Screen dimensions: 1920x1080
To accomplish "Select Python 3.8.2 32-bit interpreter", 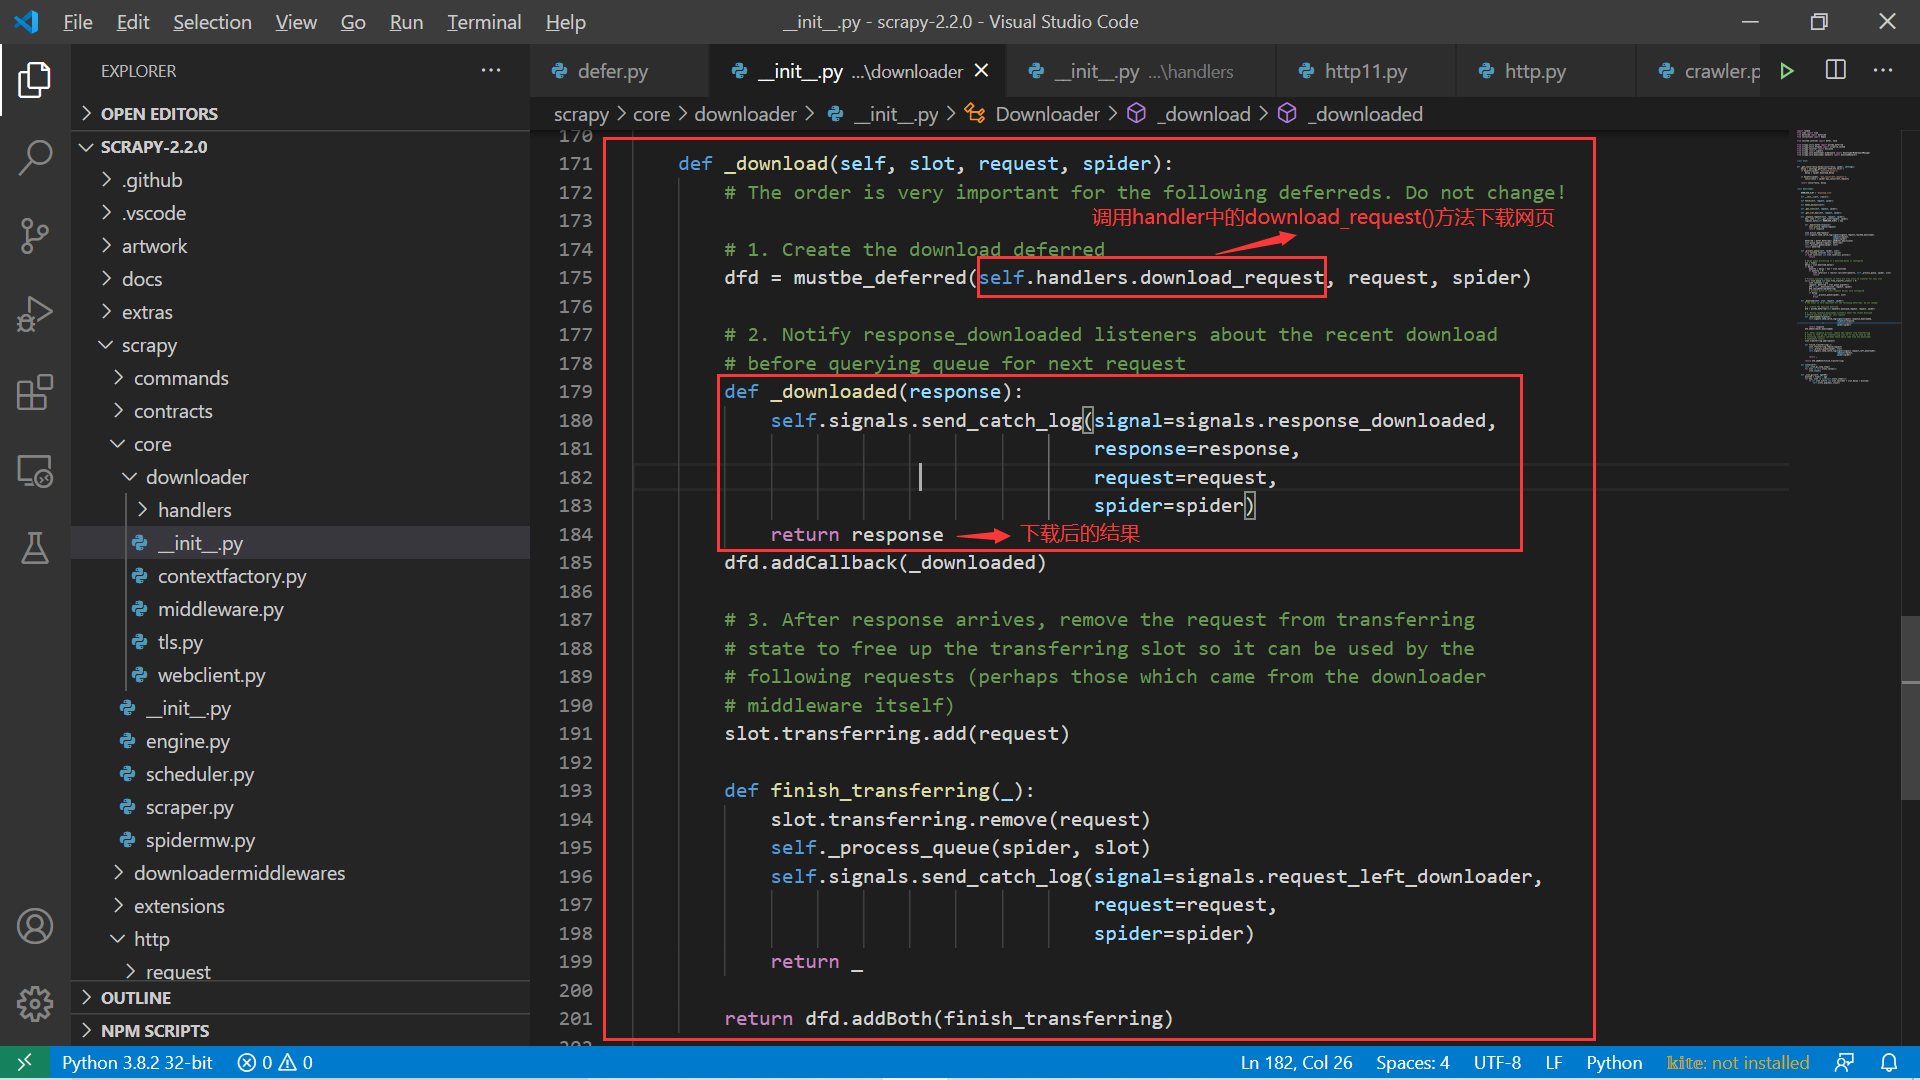I will click(x=137, y=1062).
